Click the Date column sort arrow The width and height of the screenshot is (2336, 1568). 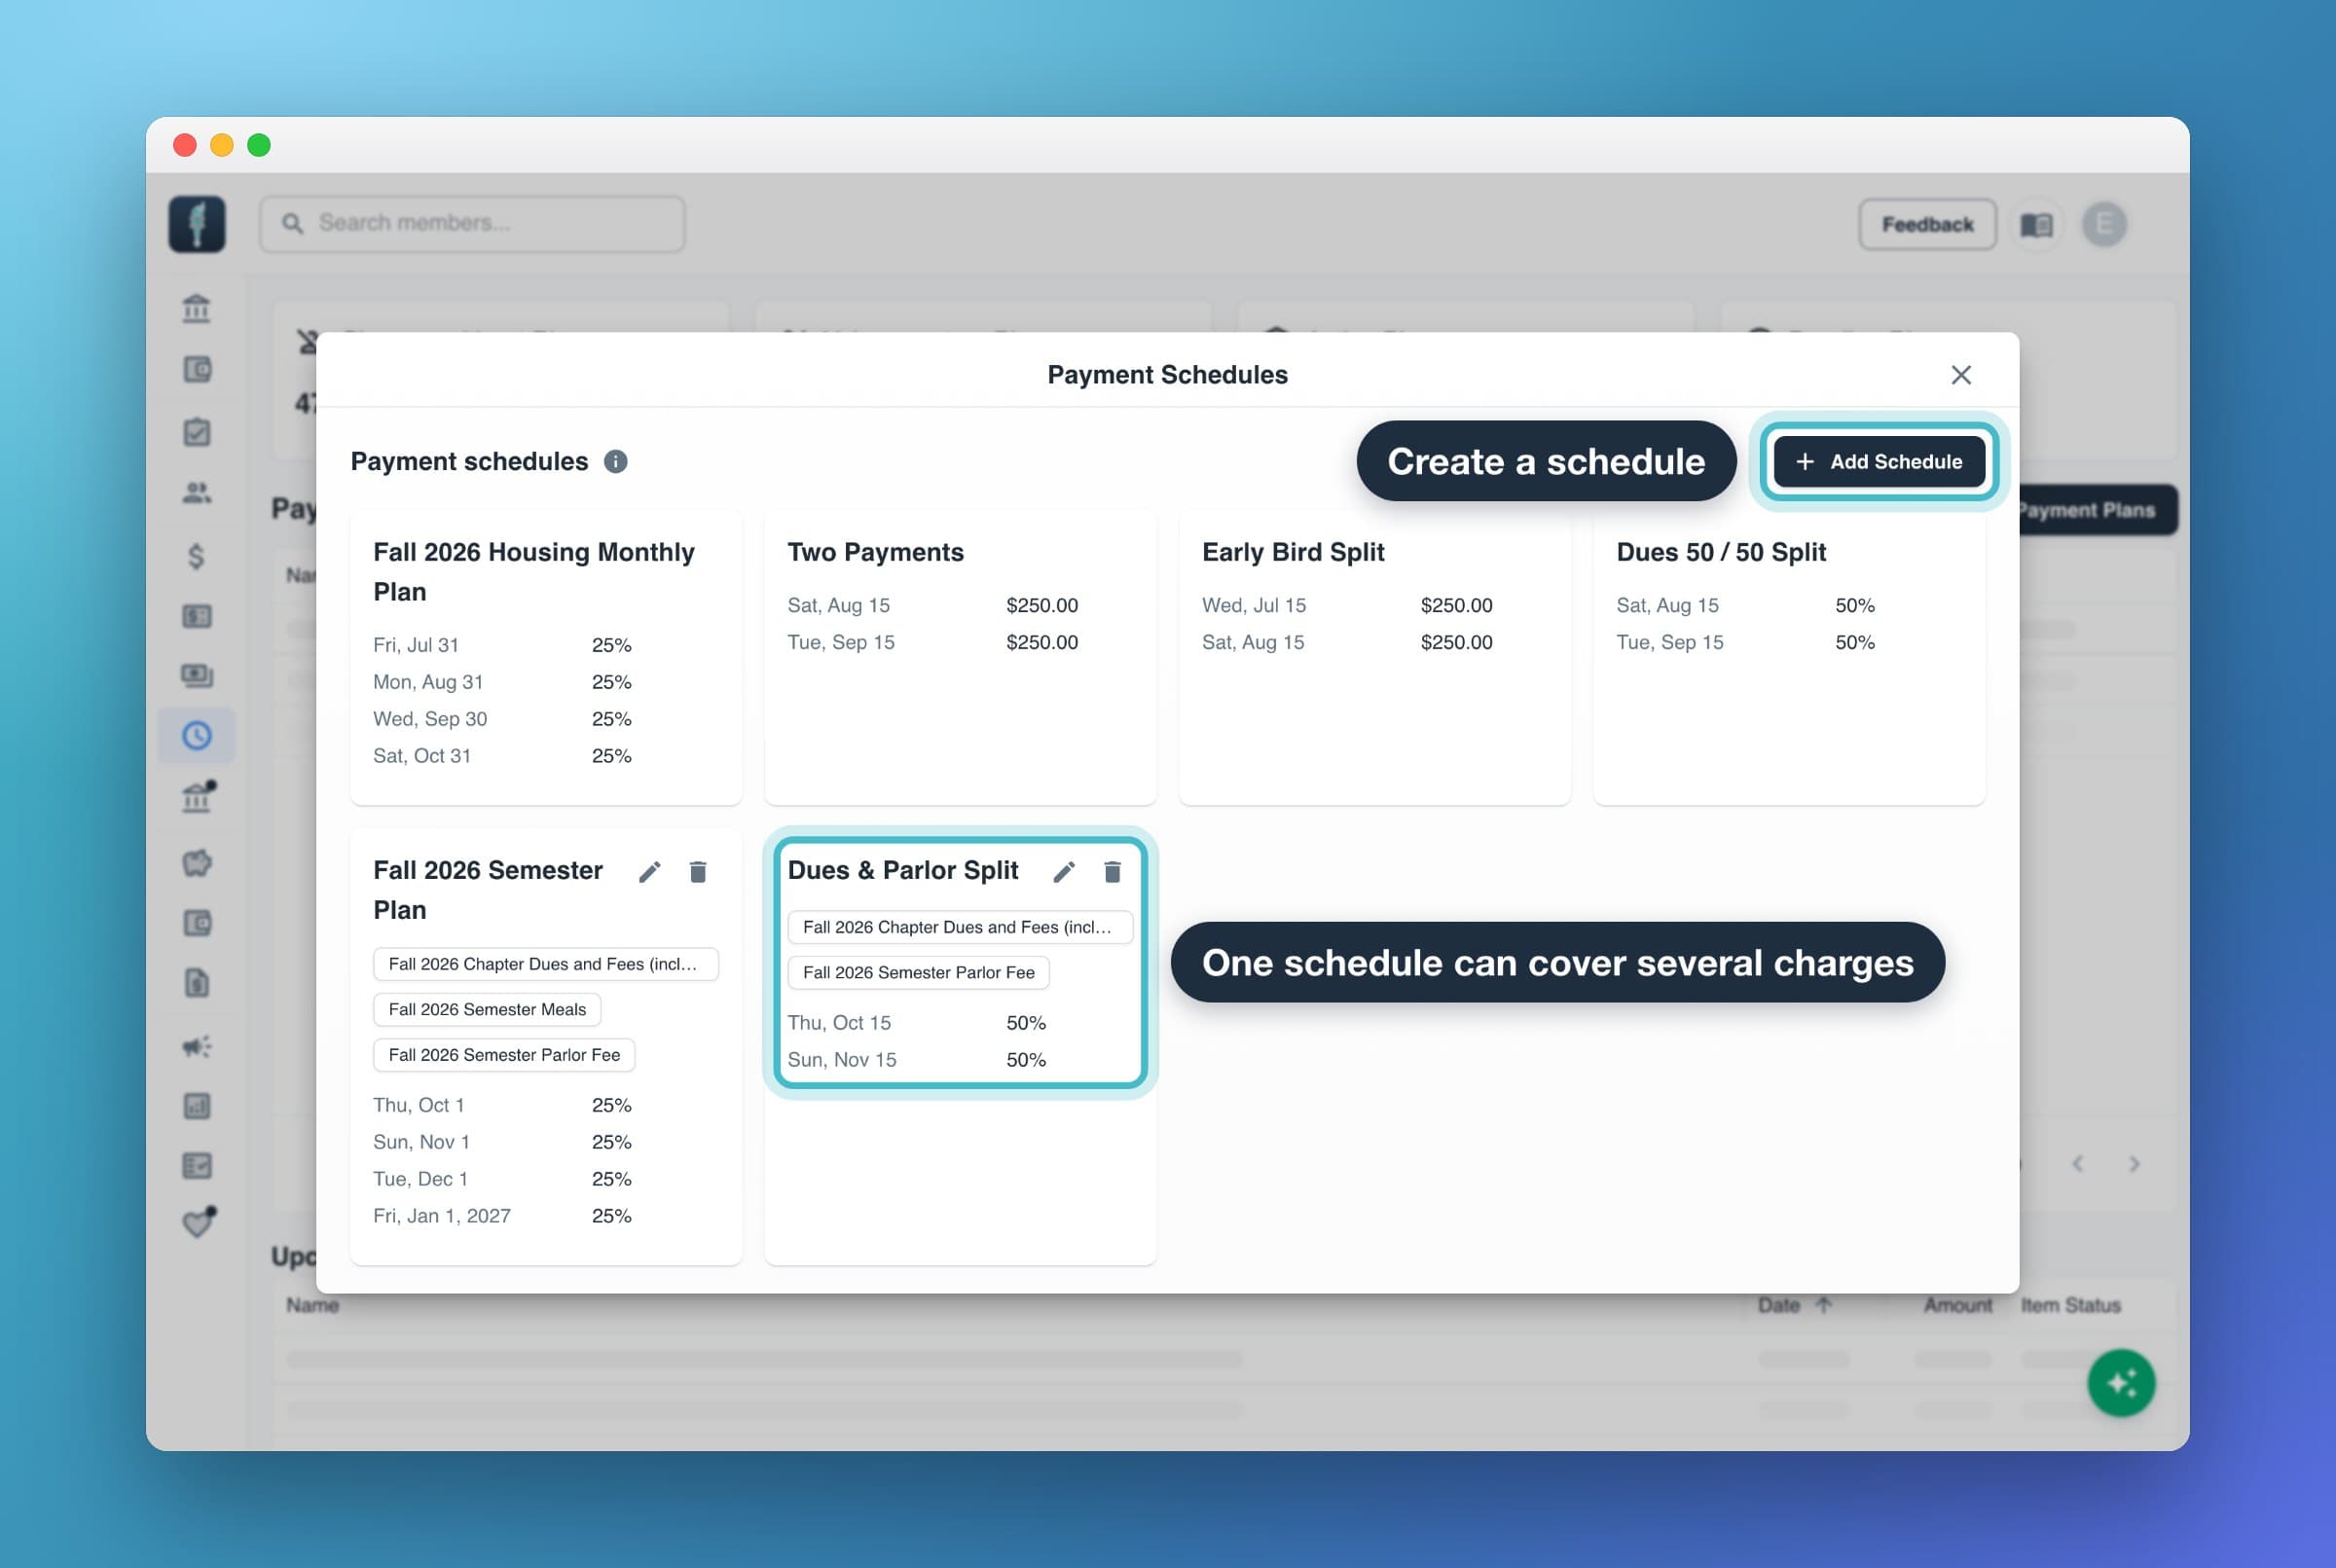click(x=1823, y=1305)
